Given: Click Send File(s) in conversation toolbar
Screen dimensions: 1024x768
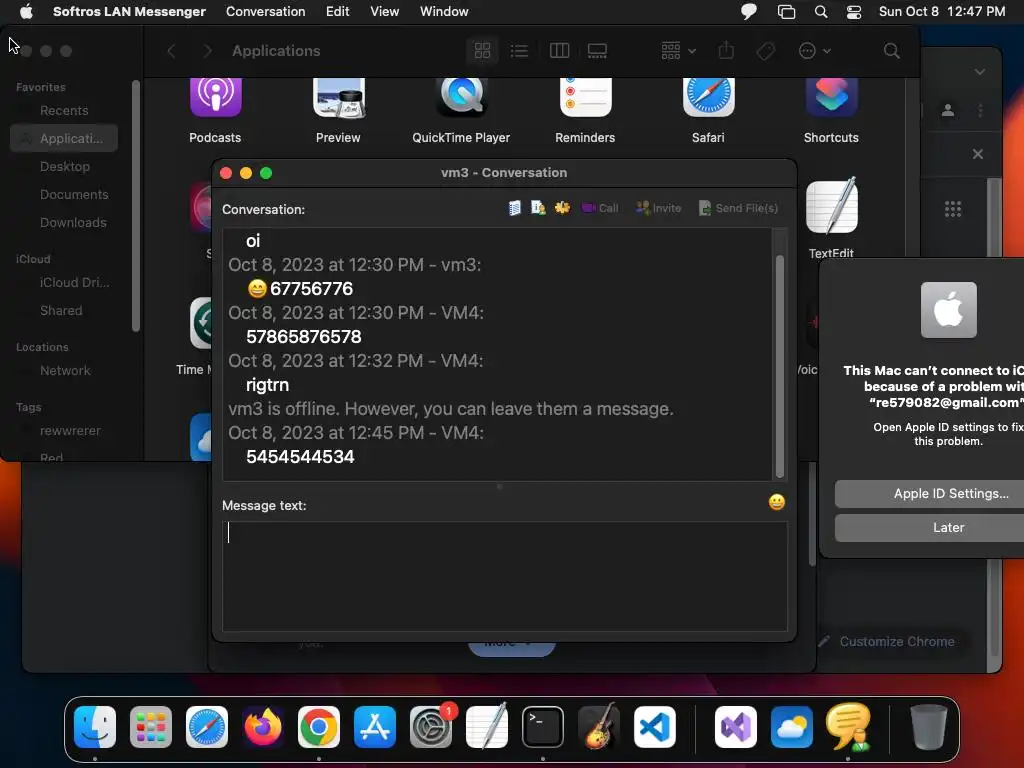Looking at the screenshot, I should [738, 208].
